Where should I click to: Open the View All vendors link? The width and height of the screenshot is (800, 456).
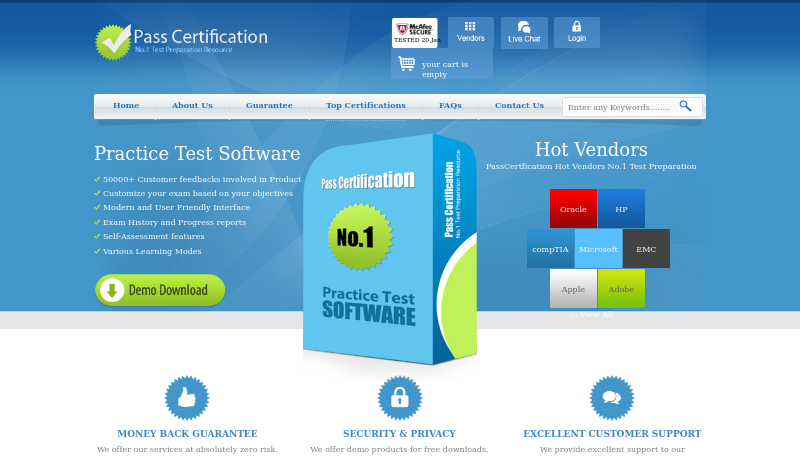(x=591, y=314)
